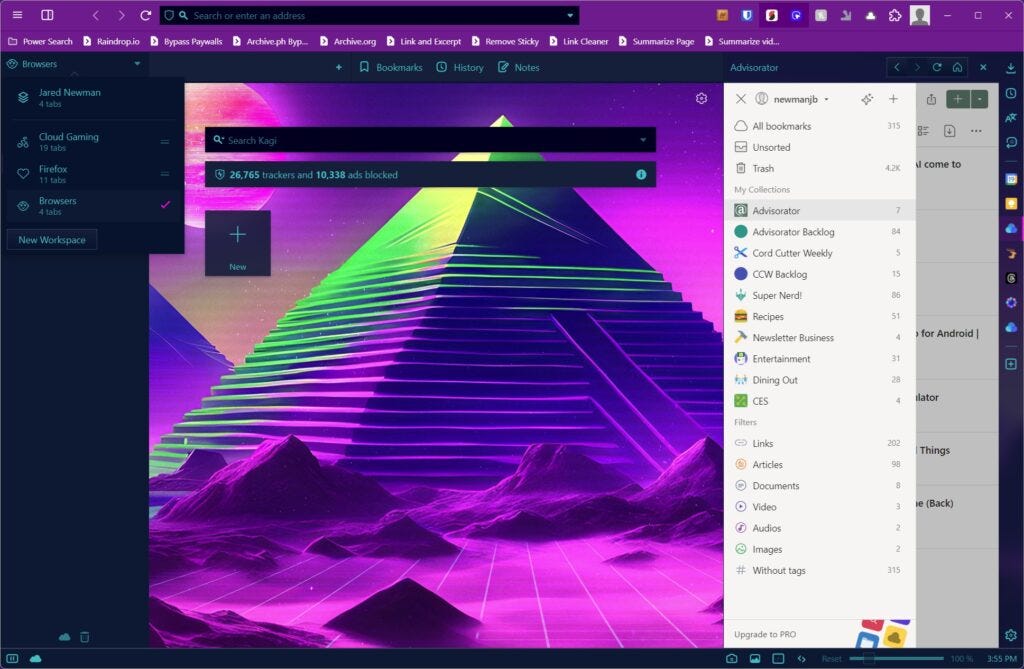1024x669 pixels.
Task: Click the trash icon in the workspaces panel
Action: click(x=84, y=637)
